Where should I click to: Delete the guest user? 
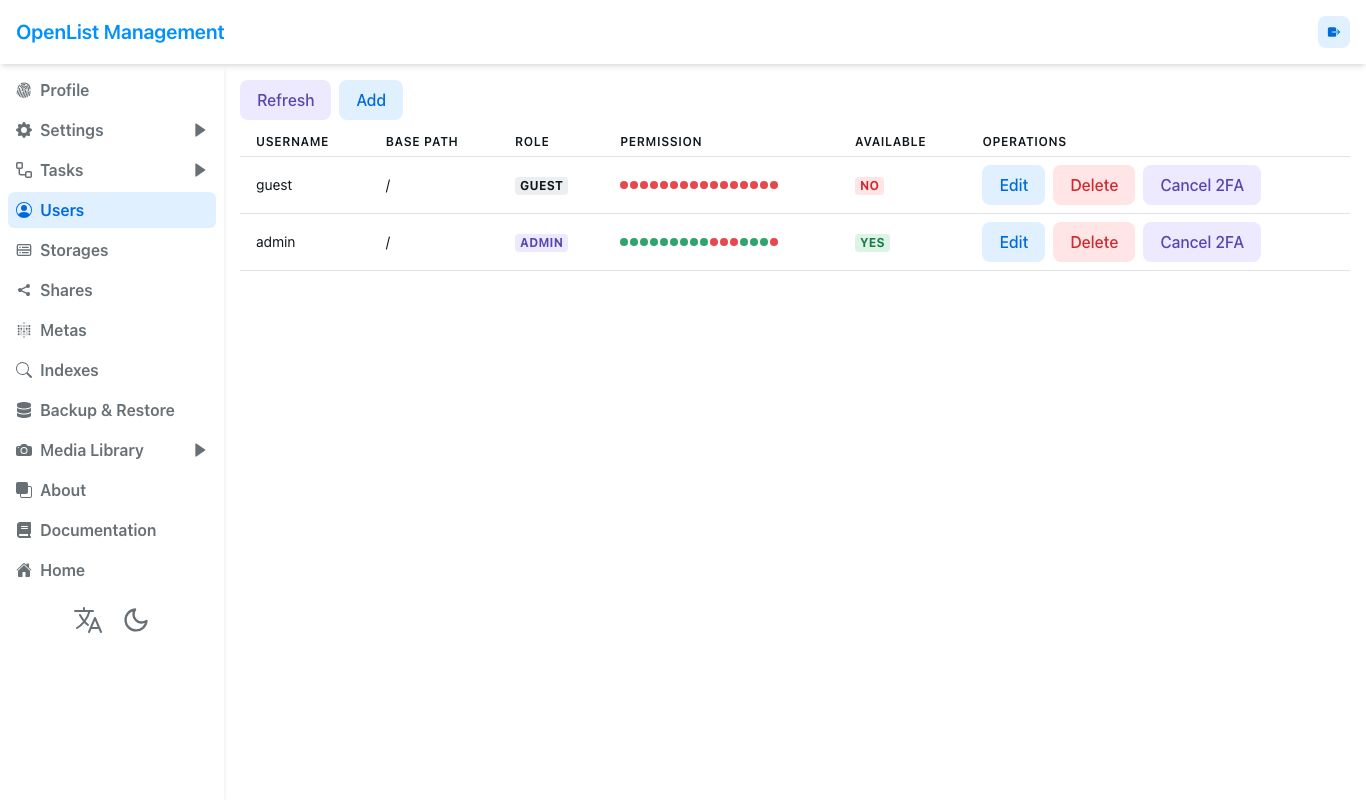point(1094,185)
